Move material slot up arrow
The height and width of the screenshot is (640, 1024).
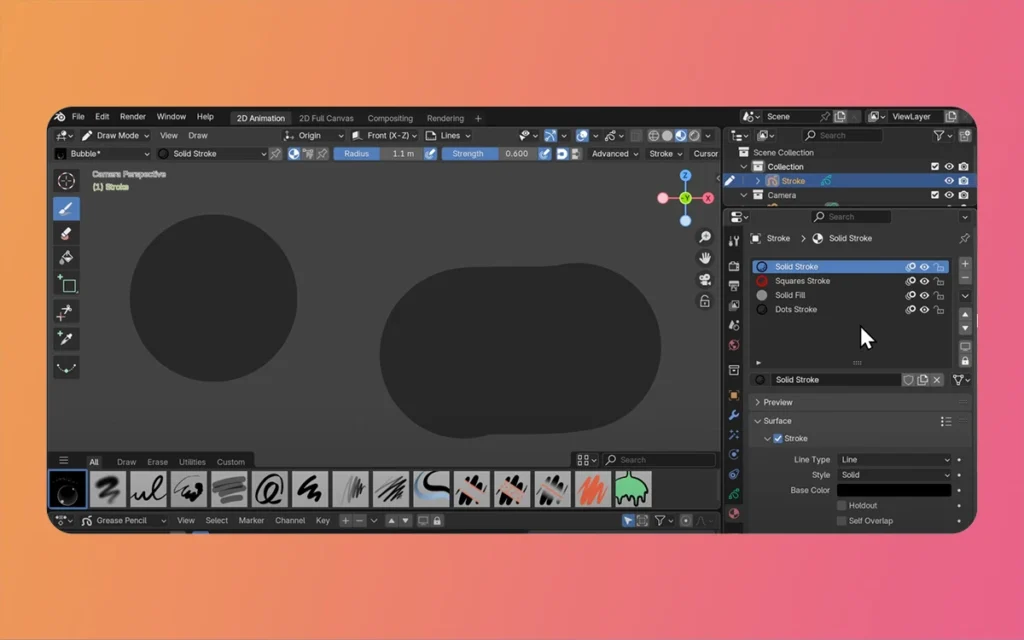pyautogui.click(x=965, y=315)
